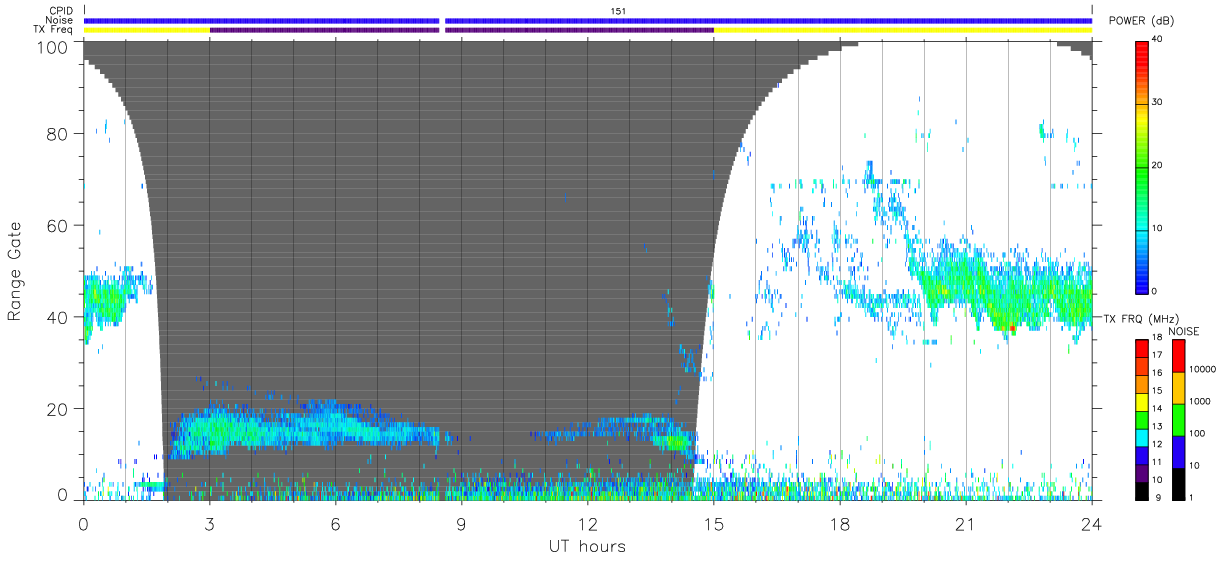1228x567 pixels.
Task: Click the "21" UT hours tick label
Action: point(965,523)
